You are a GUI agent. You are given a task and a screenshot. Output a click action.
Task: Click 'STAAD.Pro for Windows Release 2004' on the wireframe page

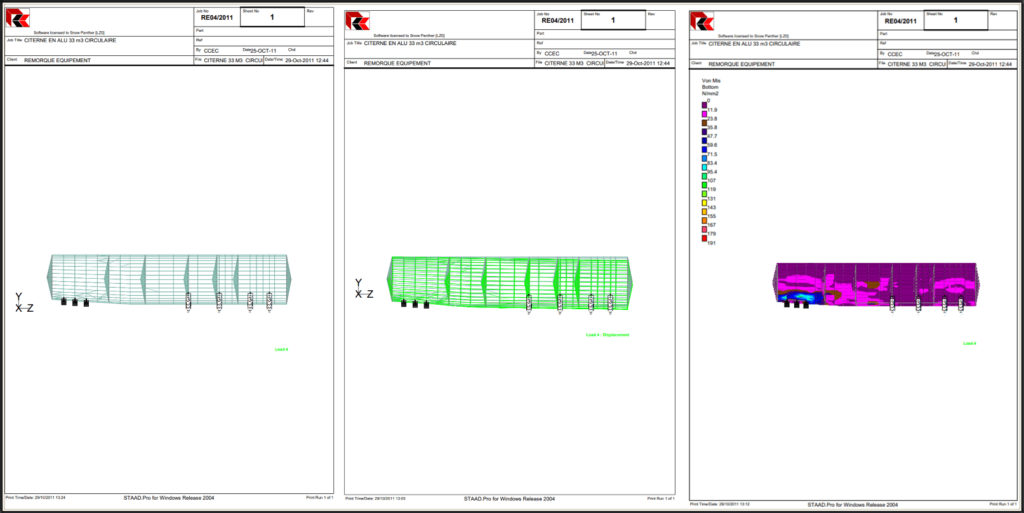[x=169, y=497]
